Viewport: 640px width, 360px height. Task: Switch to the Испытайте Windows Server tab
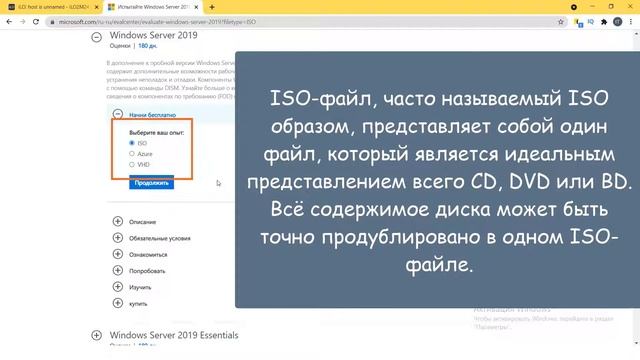click(x=153, y=7)
